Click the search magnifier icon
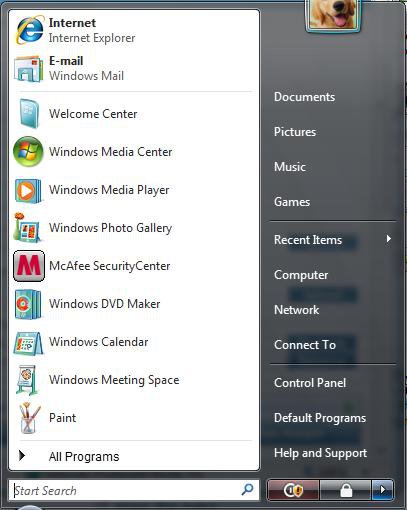The image size is (407, 510). click(247, 489)
